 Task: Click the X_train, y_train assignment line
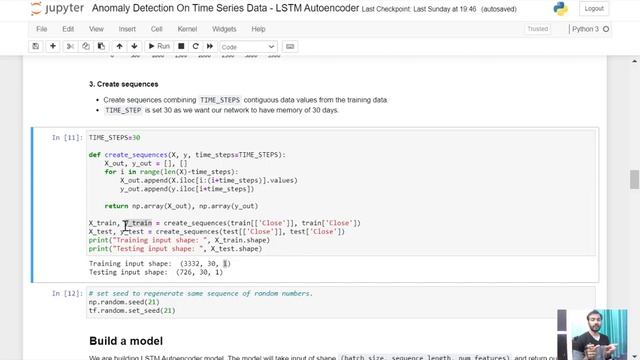click(225, 223)
